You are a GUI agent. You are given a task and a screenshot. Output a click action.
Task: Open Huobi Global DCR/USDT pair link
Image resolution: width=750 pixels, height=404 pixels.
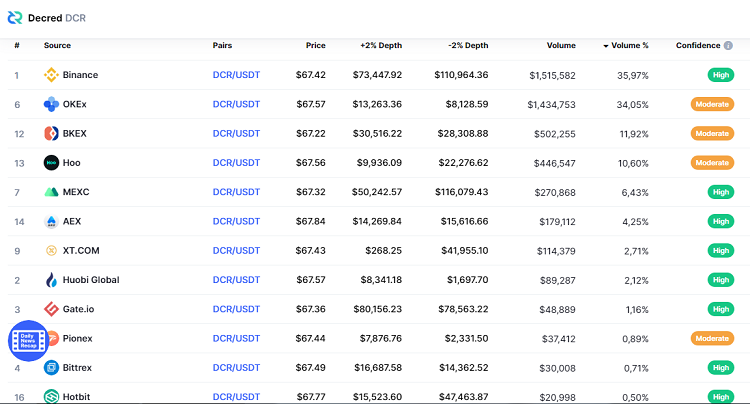tap(236, 280)
